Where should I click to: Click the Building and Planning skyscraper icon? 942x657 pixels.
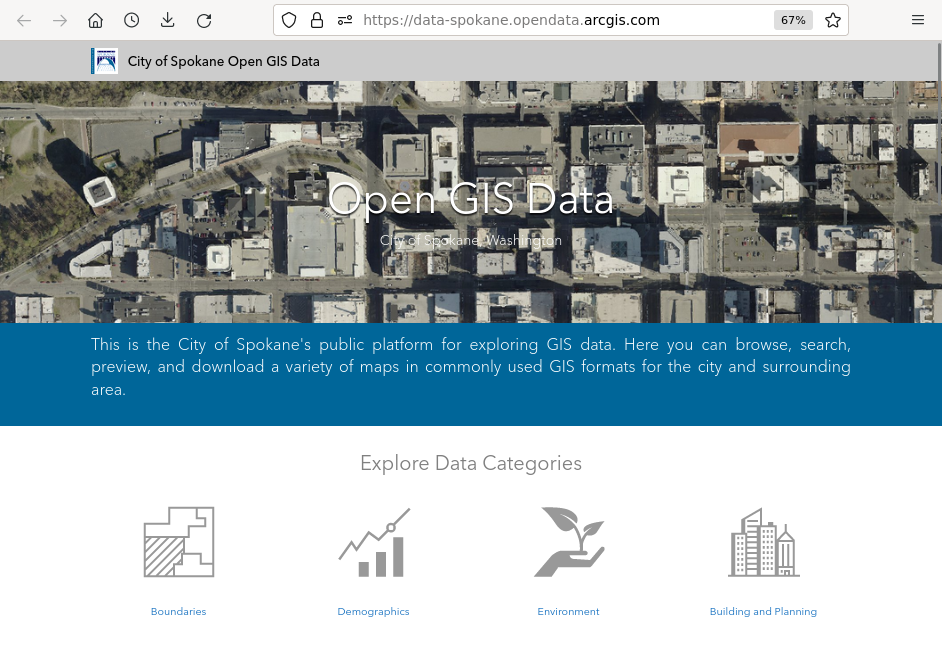(x=763, y=542)
